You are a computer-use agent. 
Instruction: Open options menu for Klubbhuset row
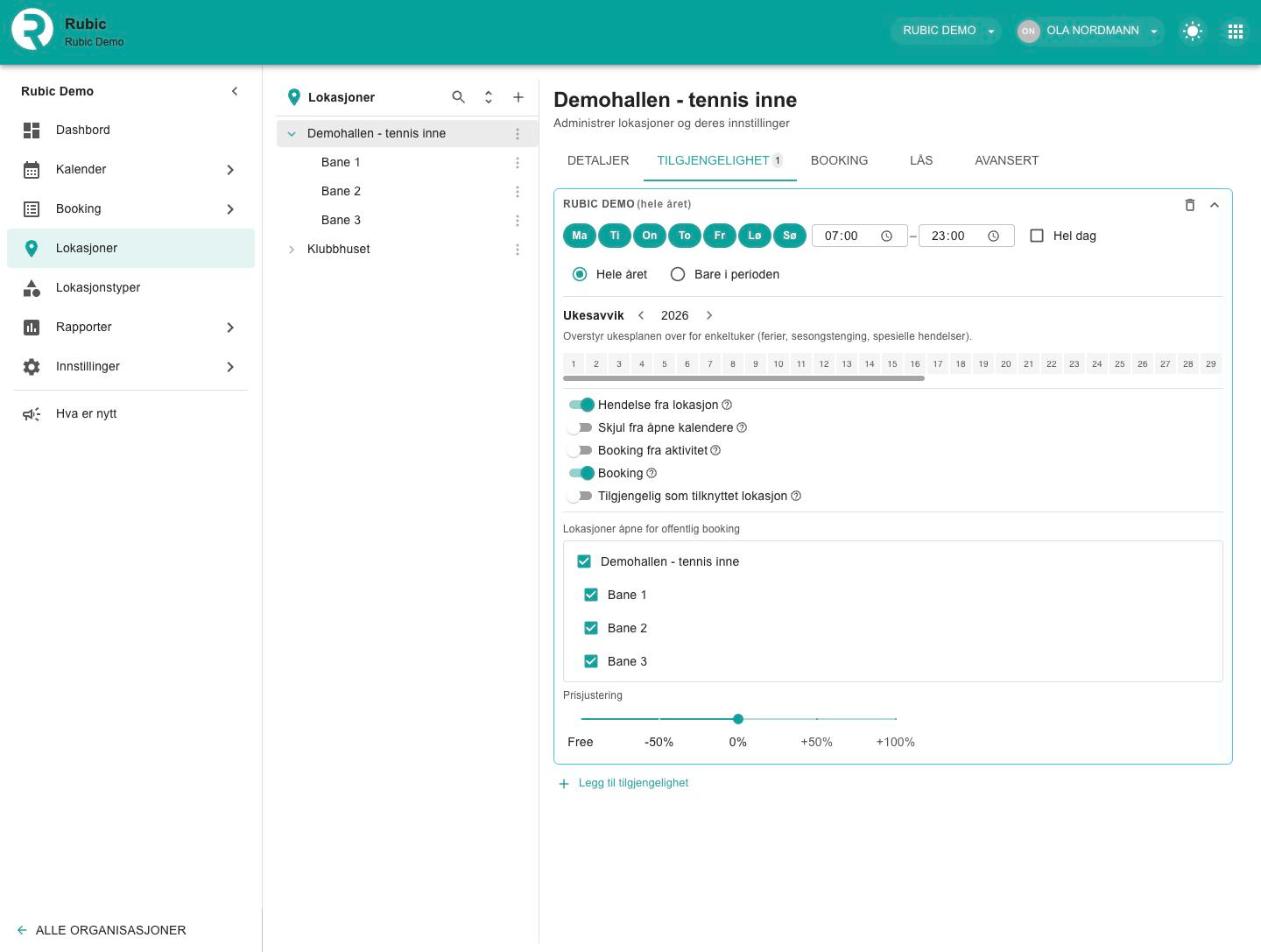click(517, 250)
